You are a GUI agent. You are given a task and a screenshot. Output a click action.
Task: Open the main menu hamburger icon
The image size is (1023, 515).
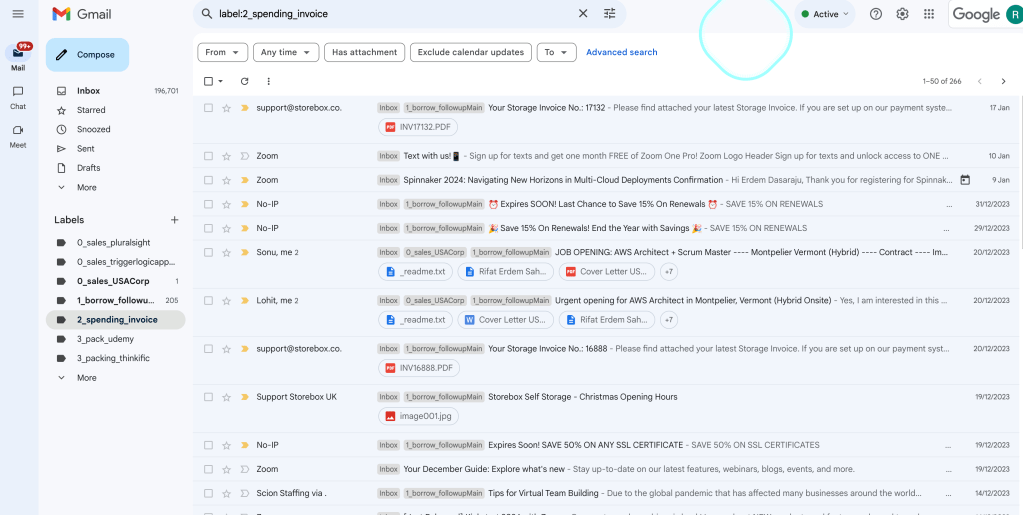coord(18,14)
